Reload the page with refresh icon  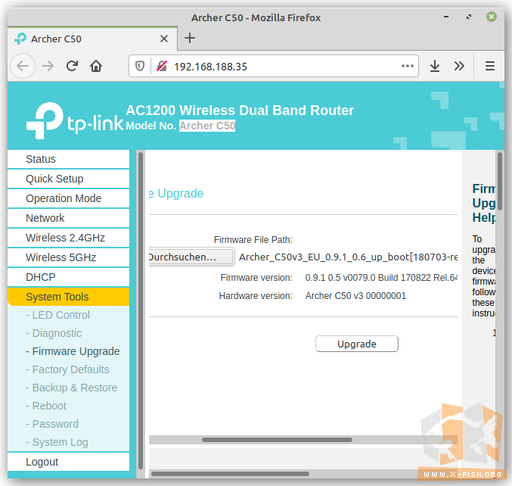click(x=72, y=66)
